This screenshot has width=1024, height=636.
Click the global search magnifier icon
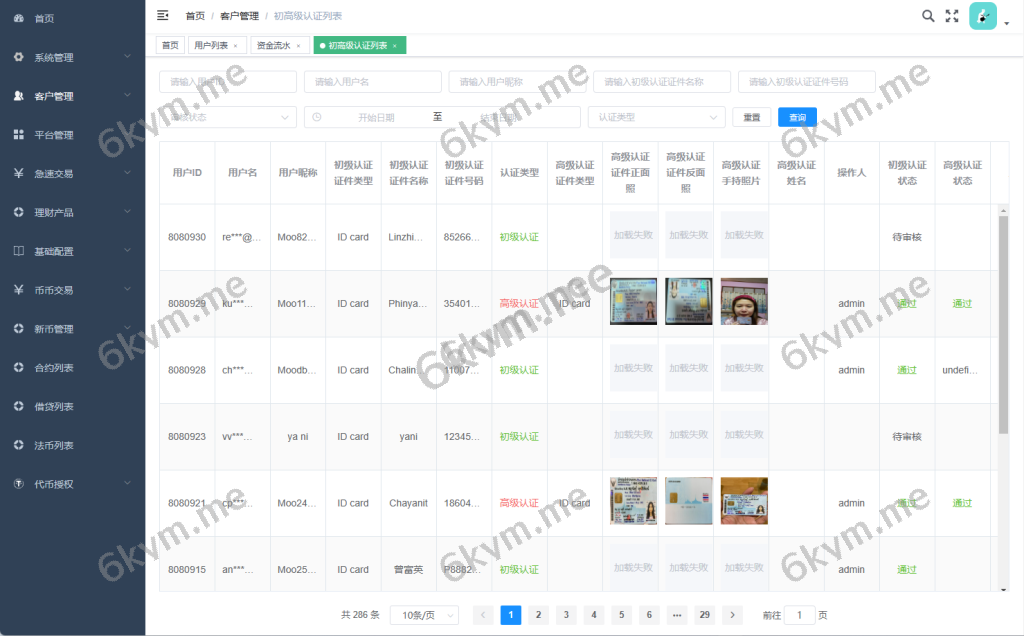tap(928, 16)
